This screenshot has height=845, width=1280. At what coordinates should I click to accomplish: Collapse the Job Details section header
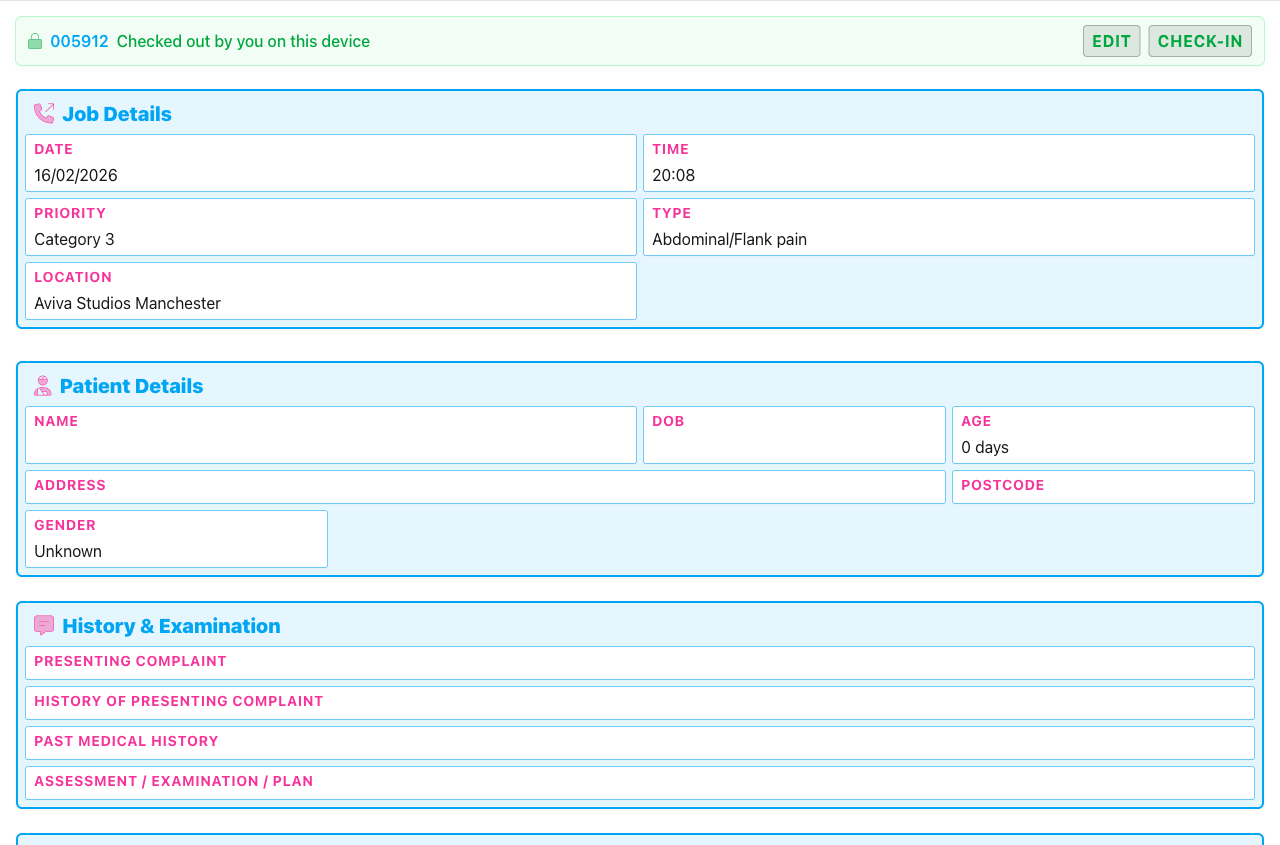(117, 113)
